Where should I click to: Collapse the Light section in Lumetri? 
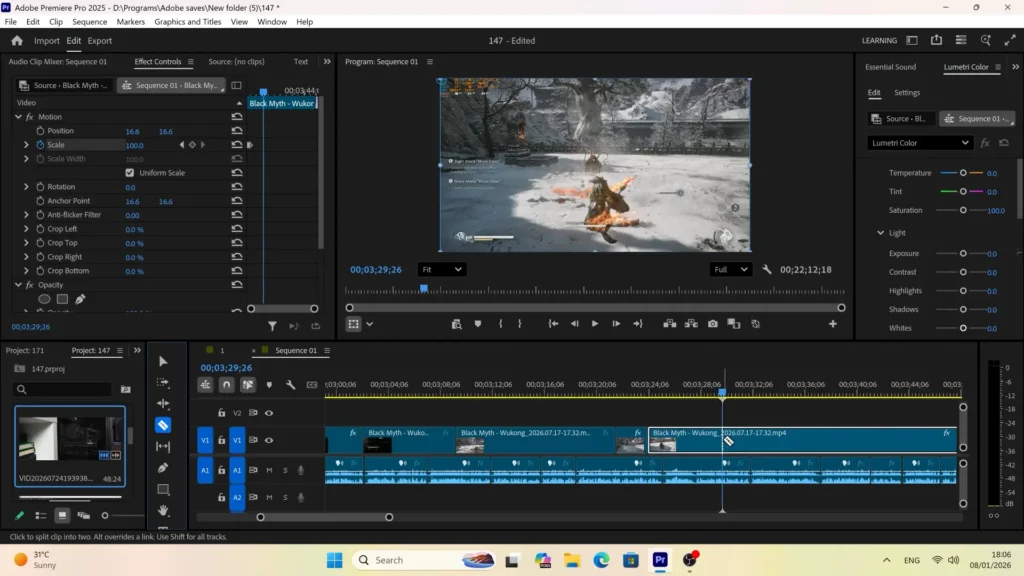point(880,233)
